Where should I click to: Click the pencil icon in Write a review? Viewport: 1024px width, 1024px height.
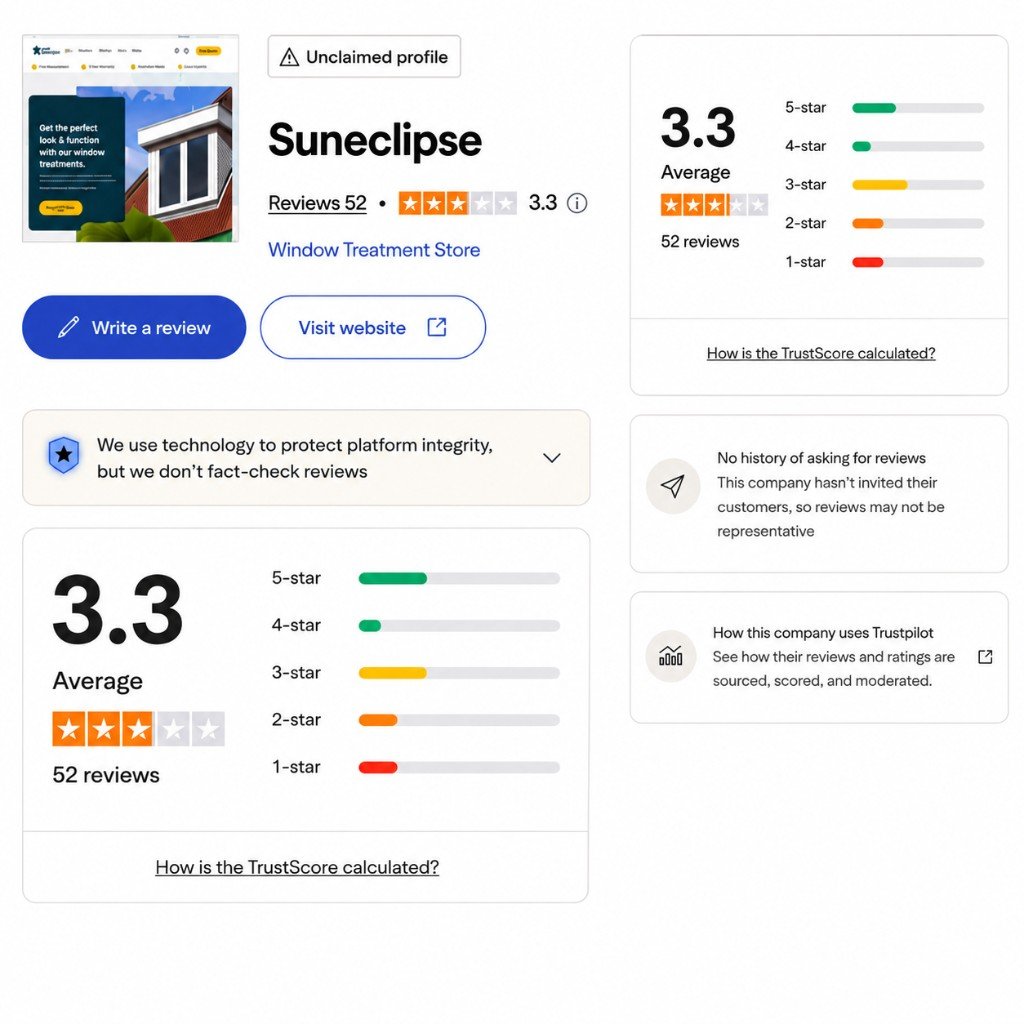[69, 327]
